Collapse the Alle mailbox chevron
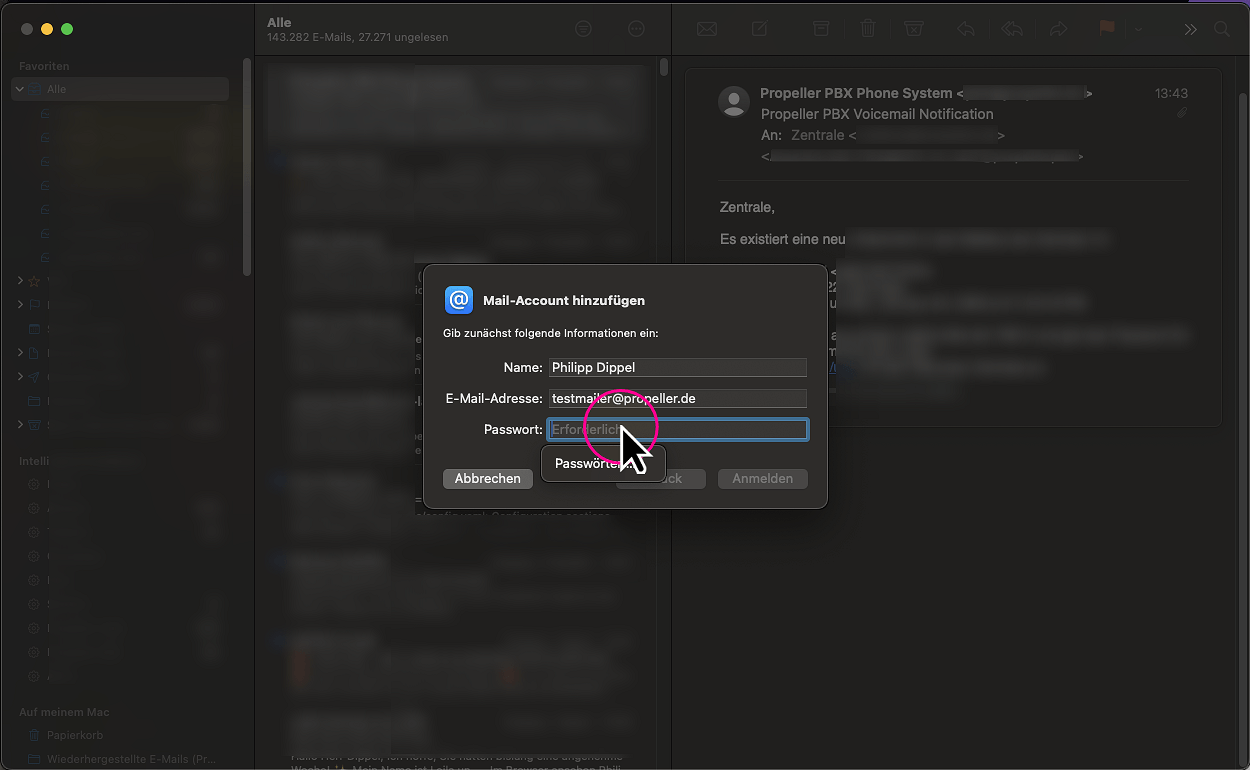The image size is (1250, 770). point(20,89)
